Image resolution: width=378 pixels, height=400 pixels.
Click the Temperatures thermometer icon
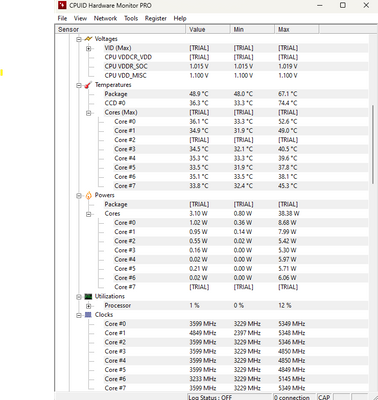(88, 85)
